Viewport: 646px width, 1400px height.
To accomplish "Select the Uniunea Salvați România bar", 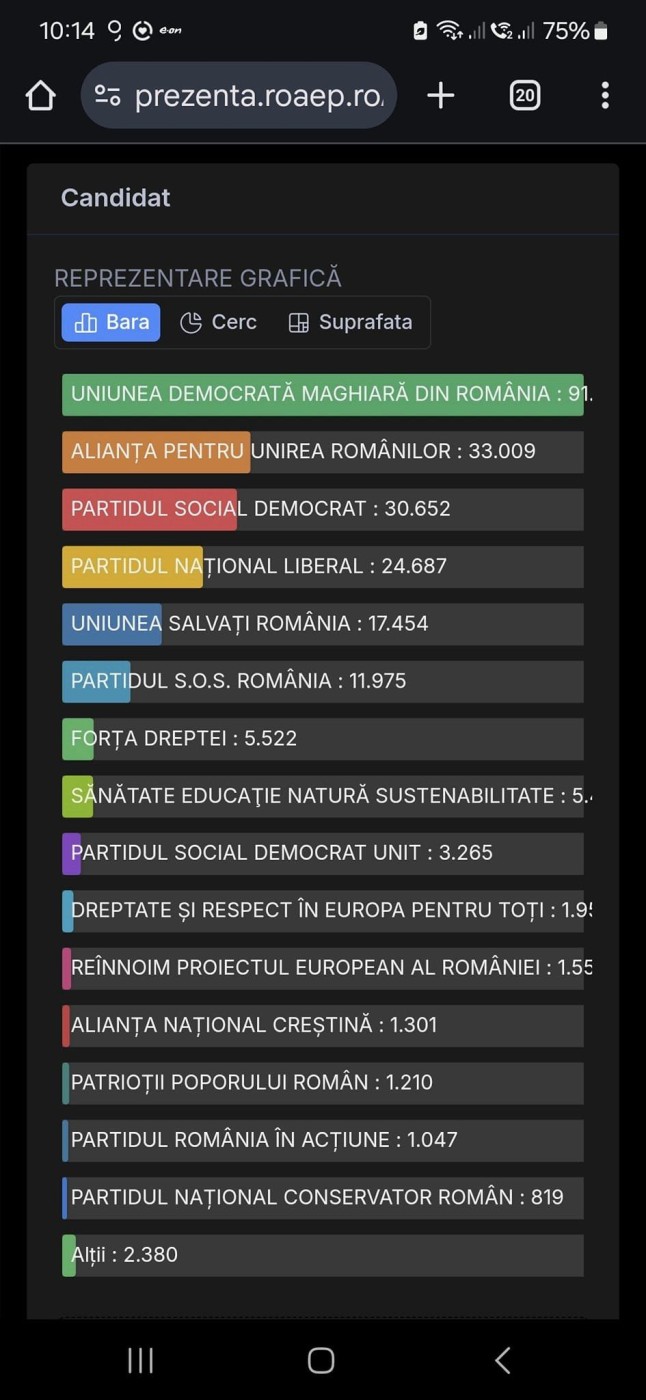I will point(112,624).
